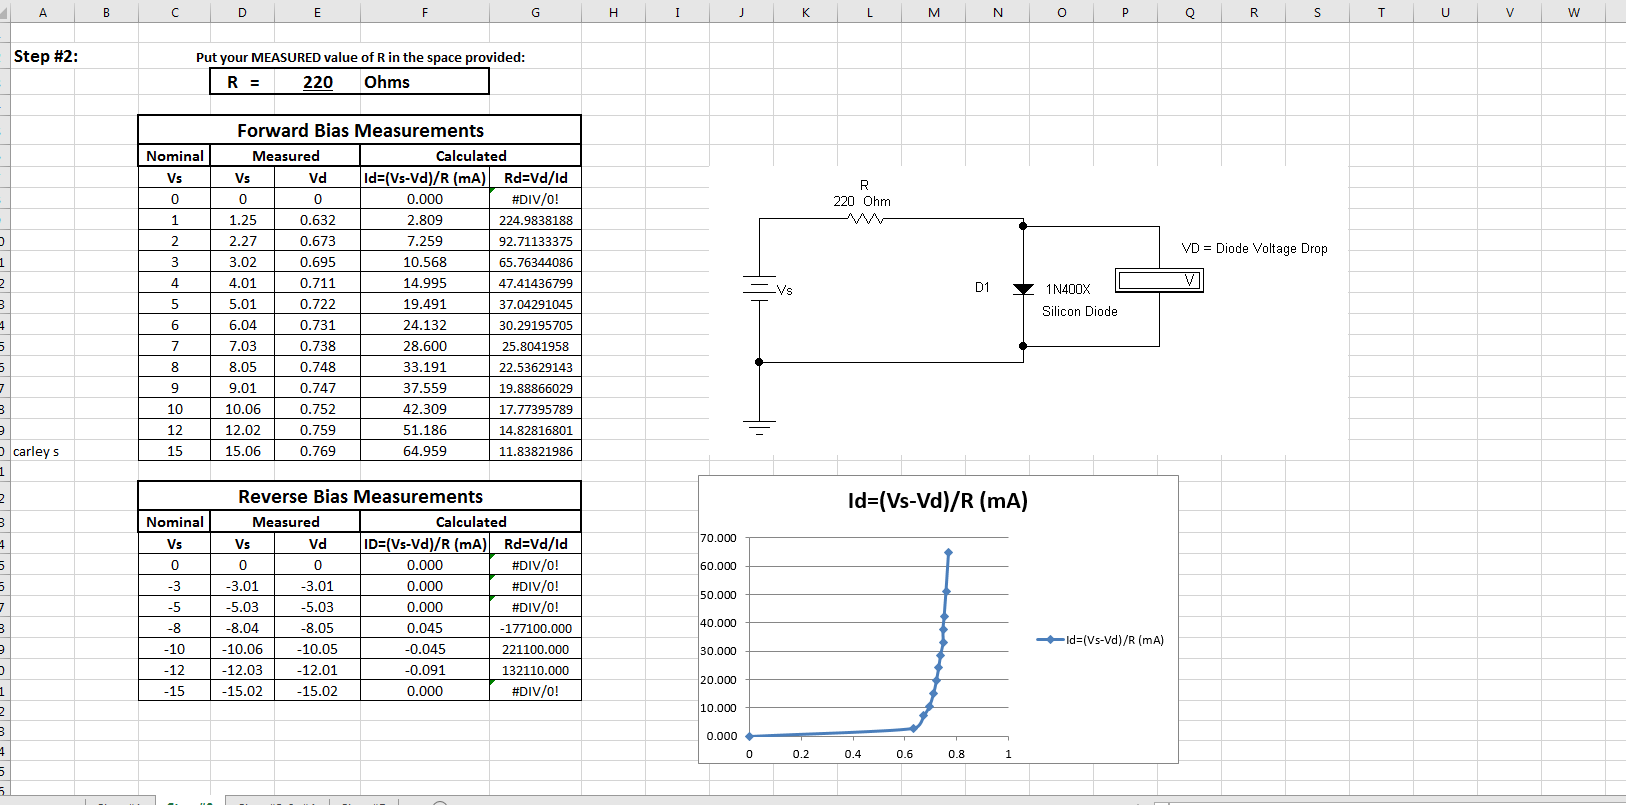Viewport: 1626px width, 805px height.
Task: Click the Vd cell reading 0.769
Action: click(x=318, y=451)
